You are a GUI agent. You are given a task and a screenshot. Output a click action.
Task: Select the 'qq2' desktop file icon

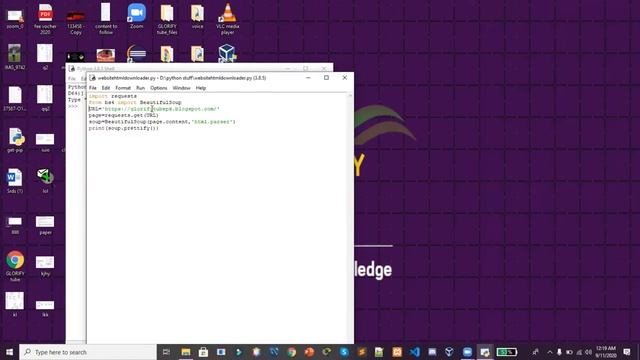[x=45, y=98]
